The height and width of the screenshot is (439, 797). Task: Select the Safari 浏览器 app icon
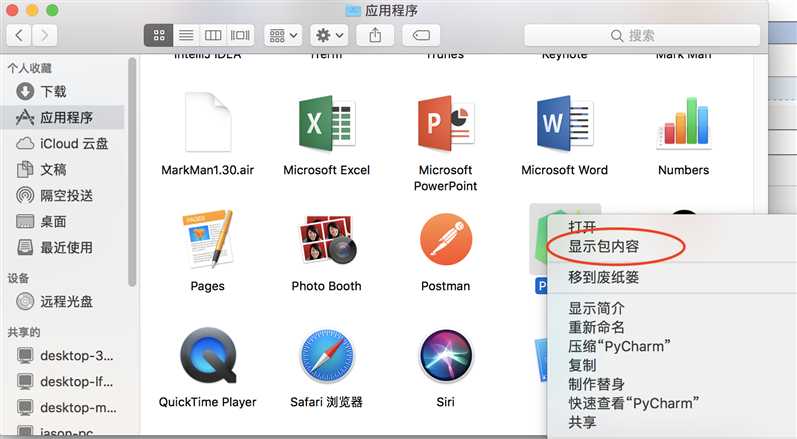pyautogui.click(x=326, y=355)
